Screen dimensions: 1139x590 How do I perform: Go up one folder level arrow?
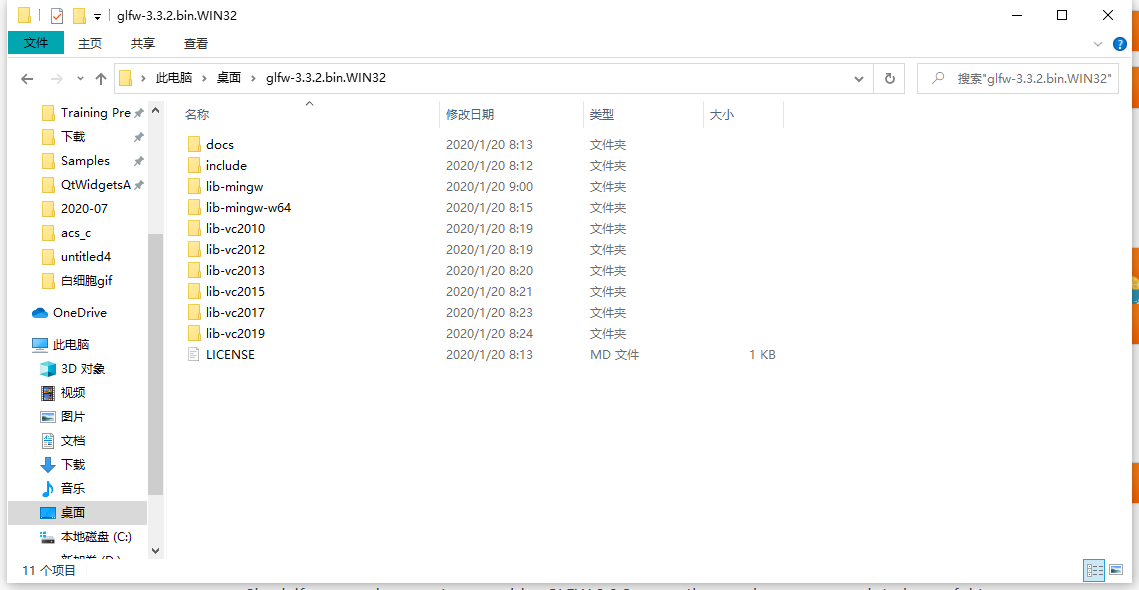[101, 78]
